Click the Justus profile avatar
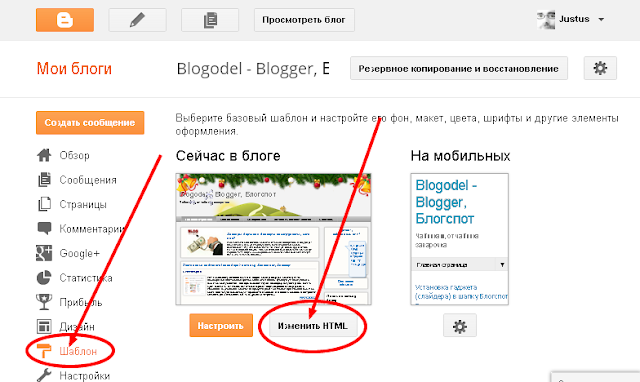 546,20
